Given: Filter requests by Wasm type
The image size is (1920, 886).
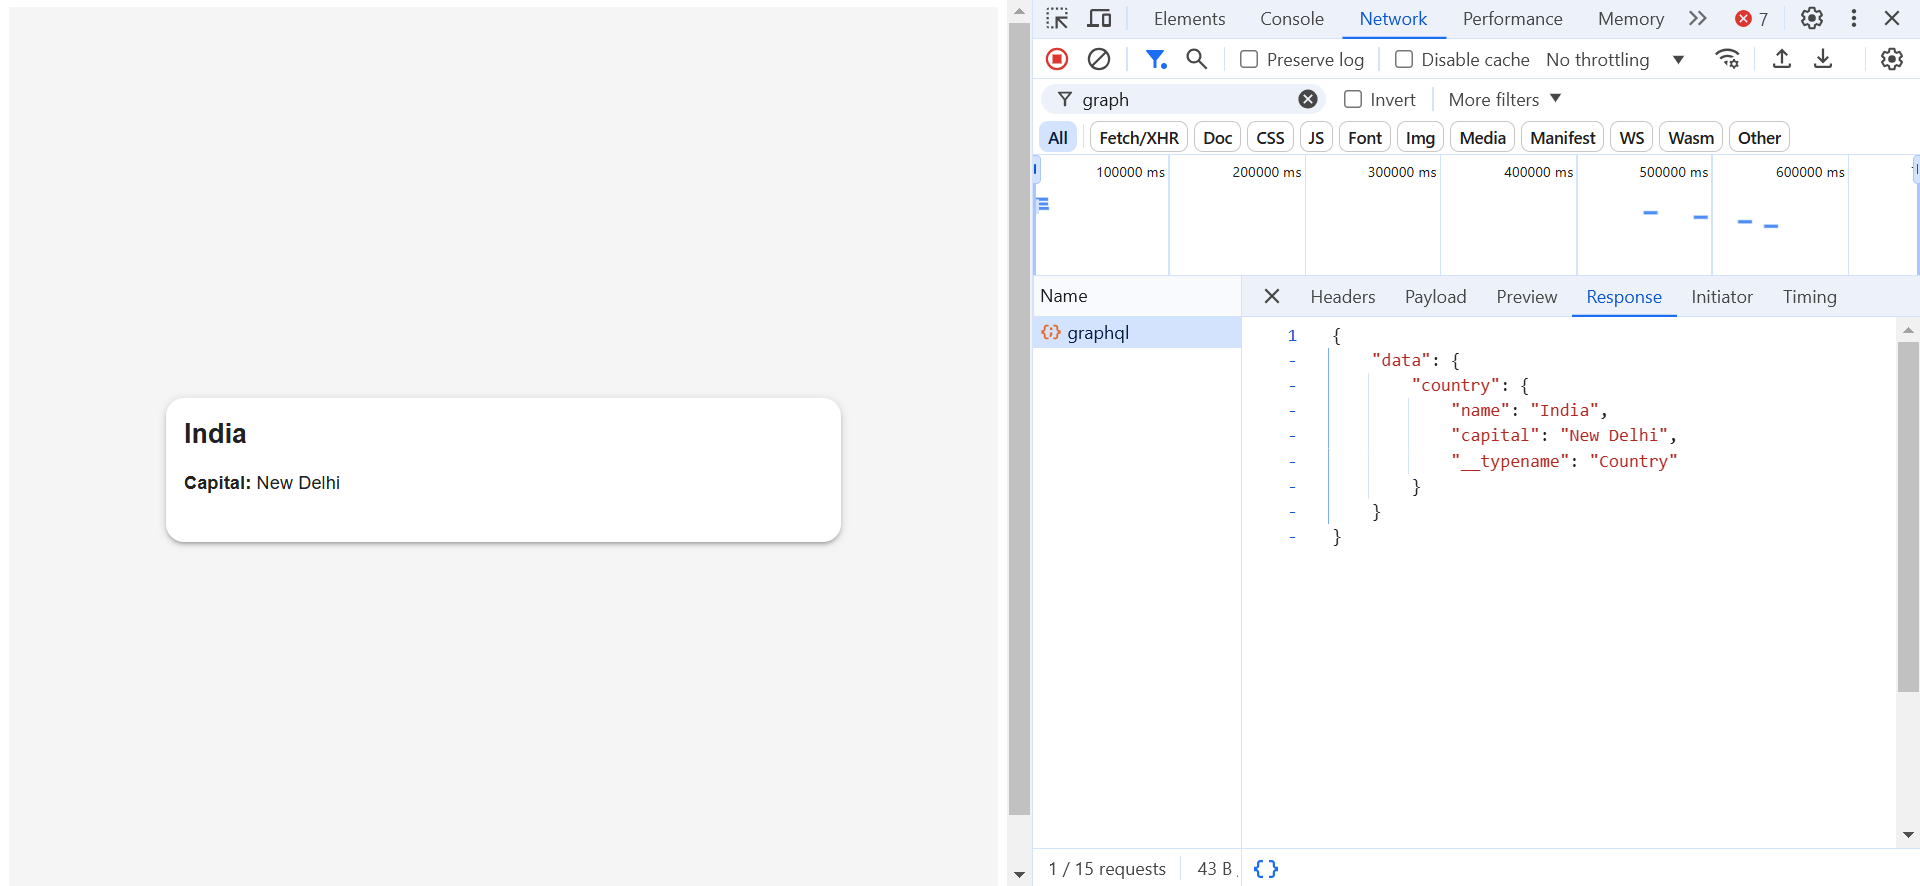Looking at the screenshot, I should pyautogui.click(x=1691, y=137).
